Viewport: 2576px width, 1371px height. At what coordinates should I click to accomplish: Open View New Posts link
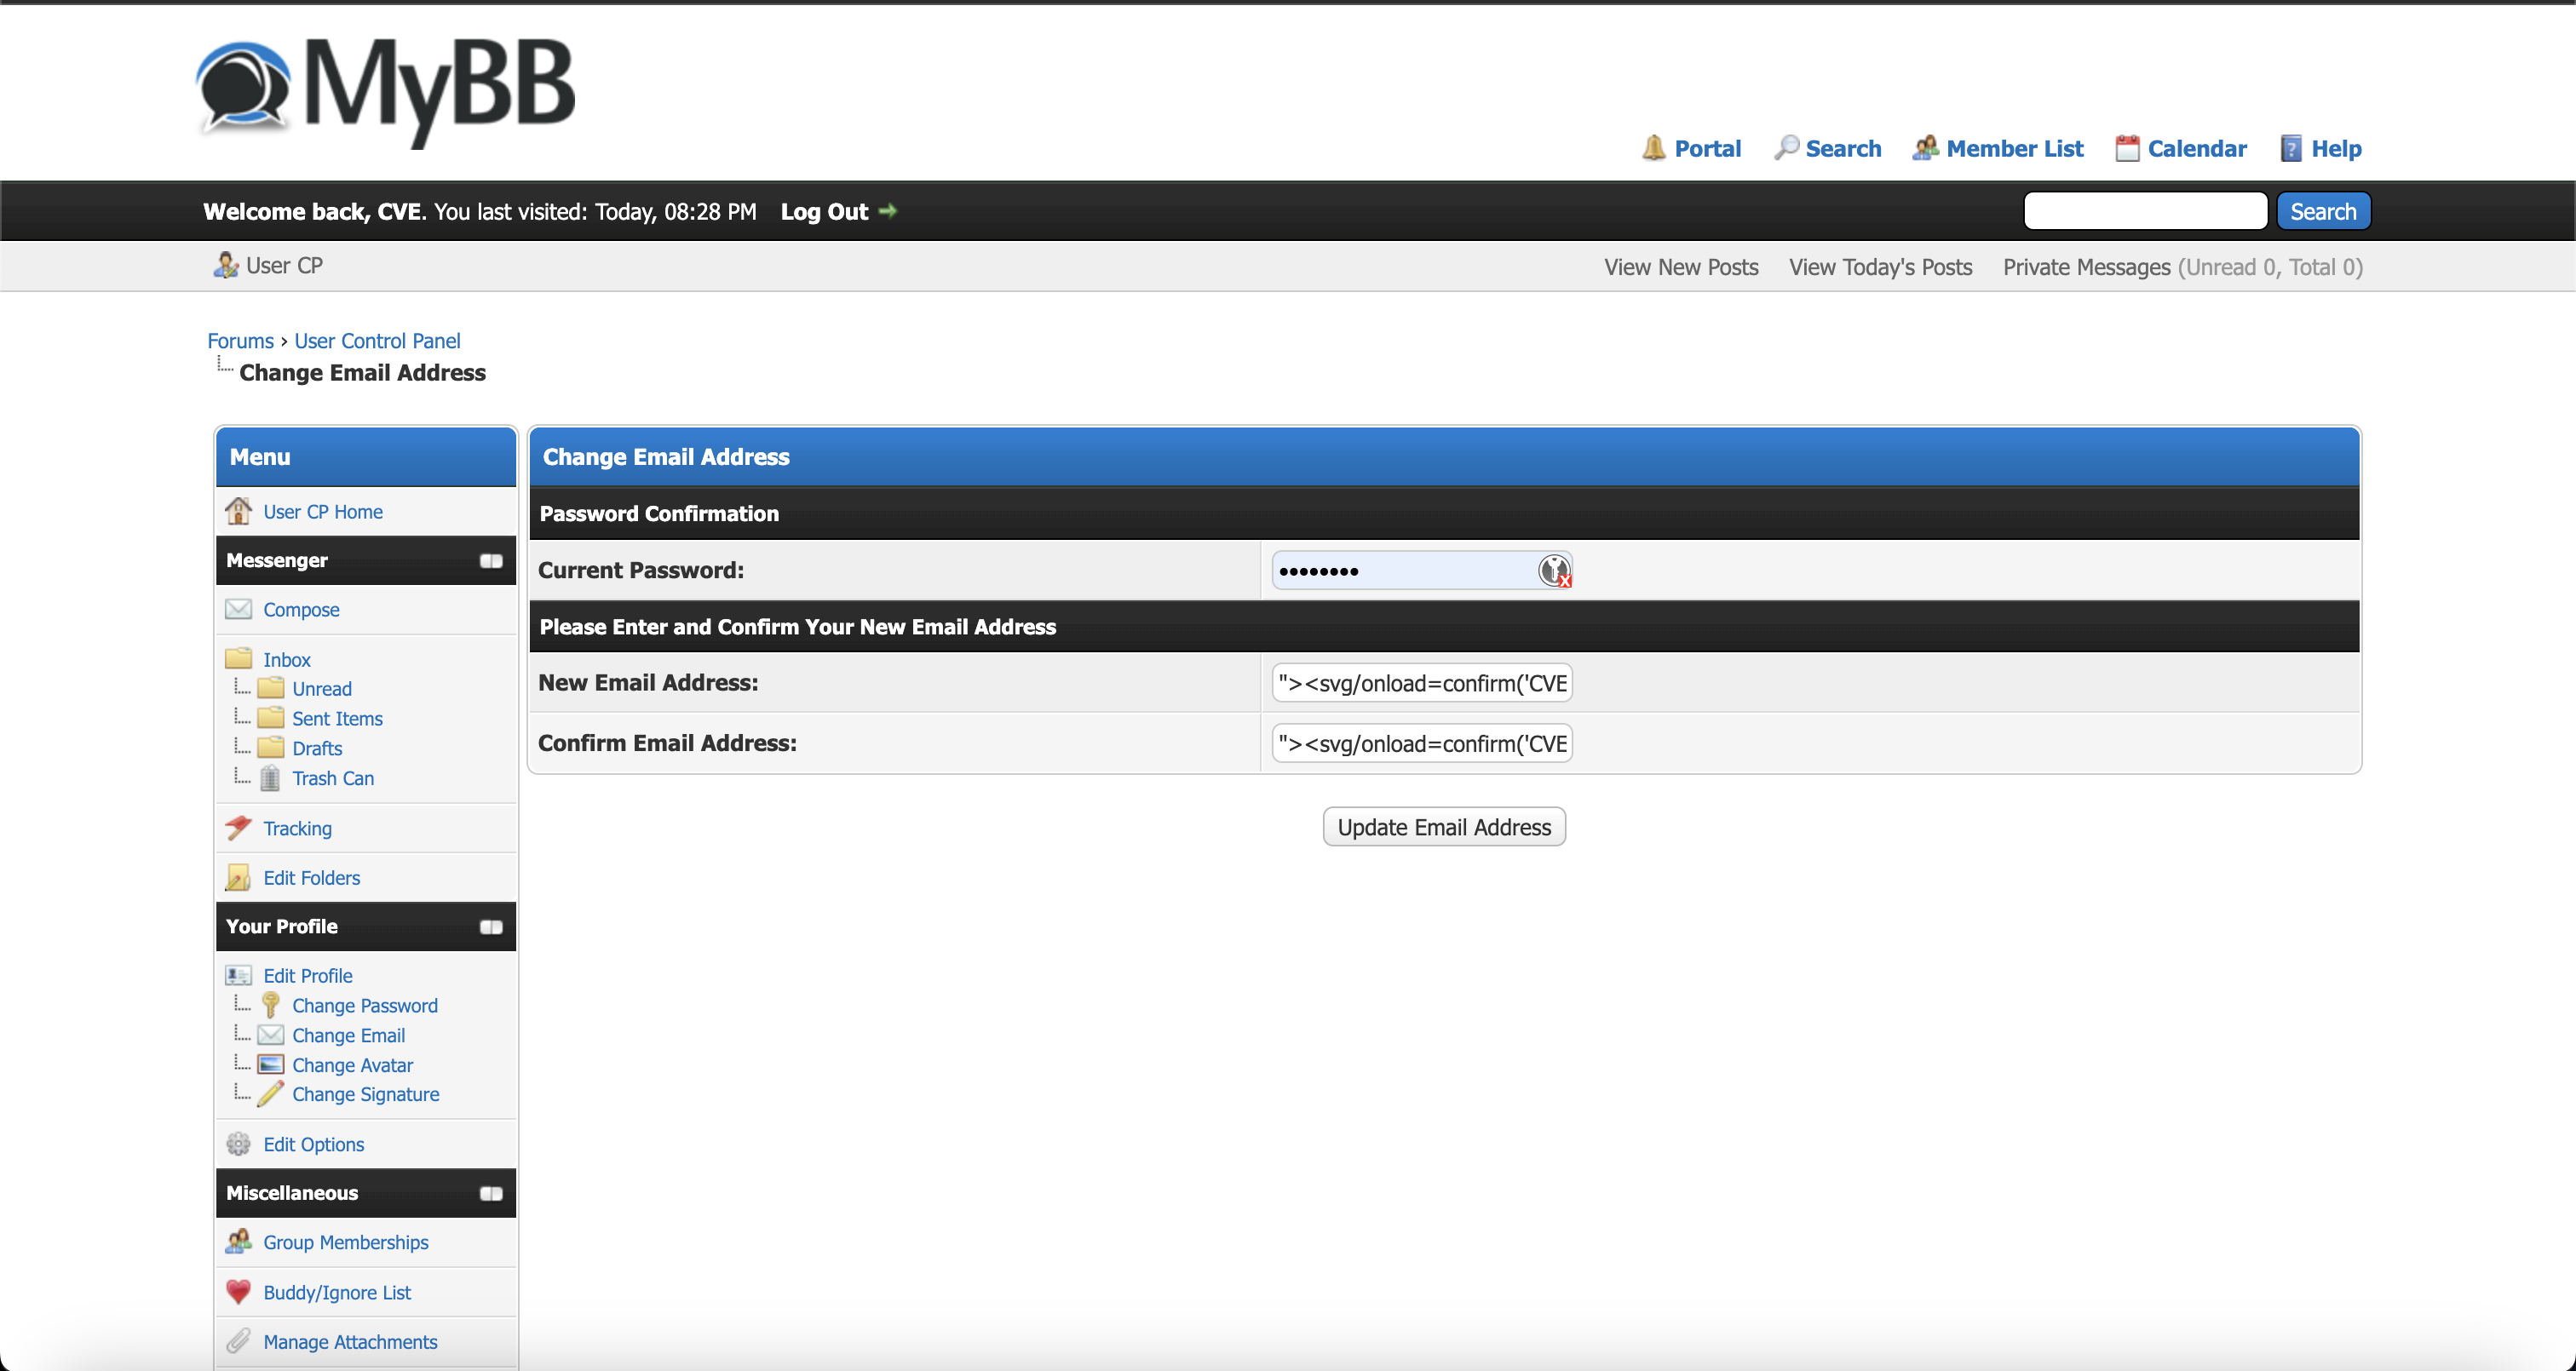pos(1681,267)
